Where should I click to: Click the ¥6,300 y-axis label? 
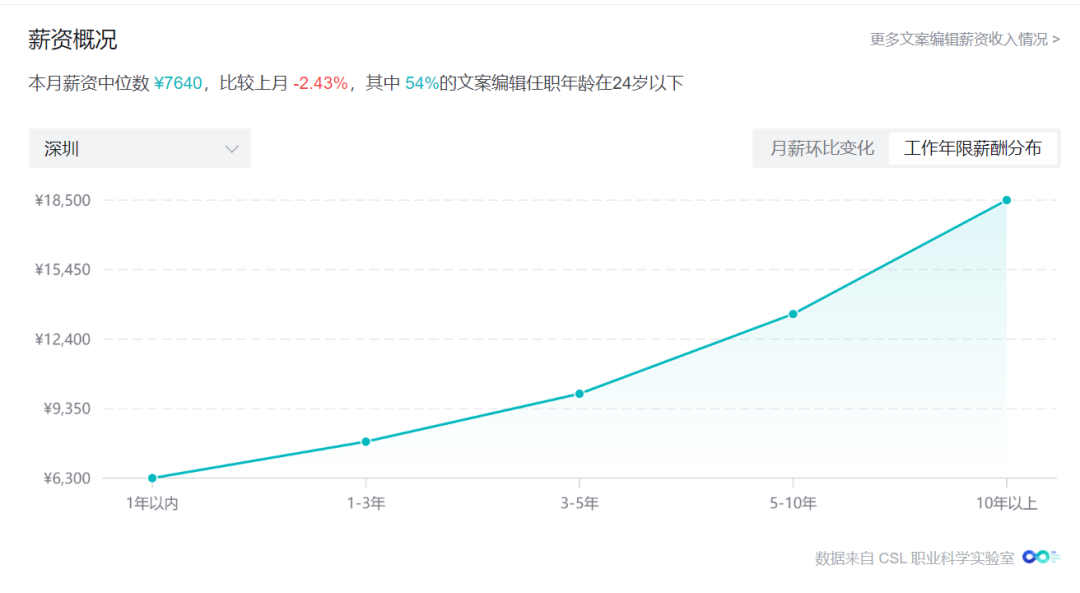tap(66, 478)
